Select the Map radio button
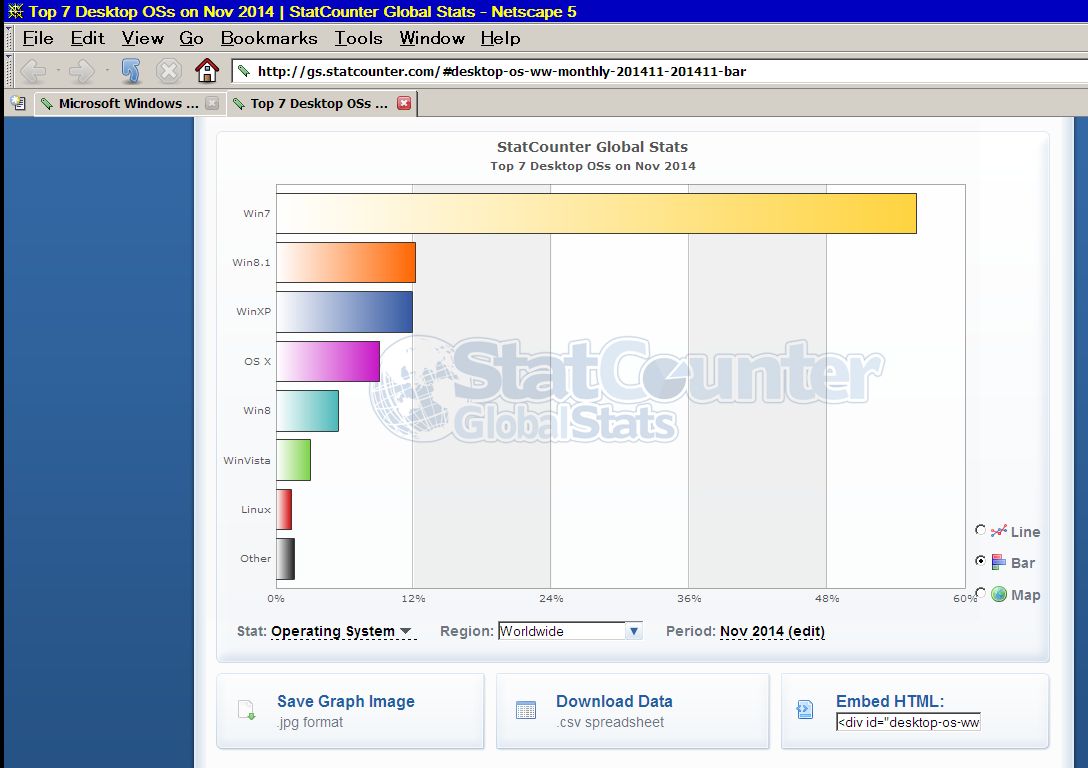1088x768 pixels. (x=980, y=592)
